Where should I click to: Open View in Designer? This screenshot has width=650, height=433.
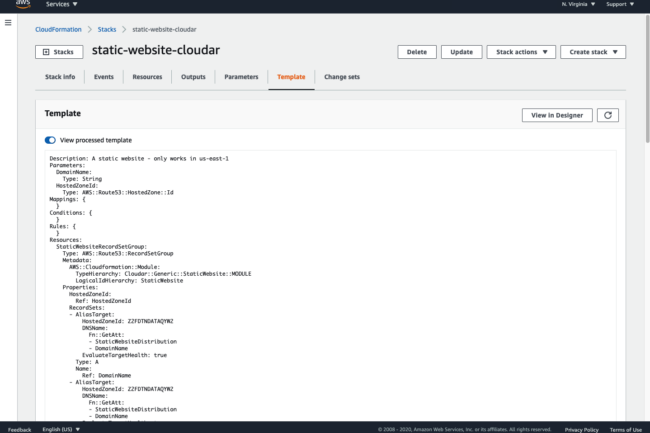(557, 115)
